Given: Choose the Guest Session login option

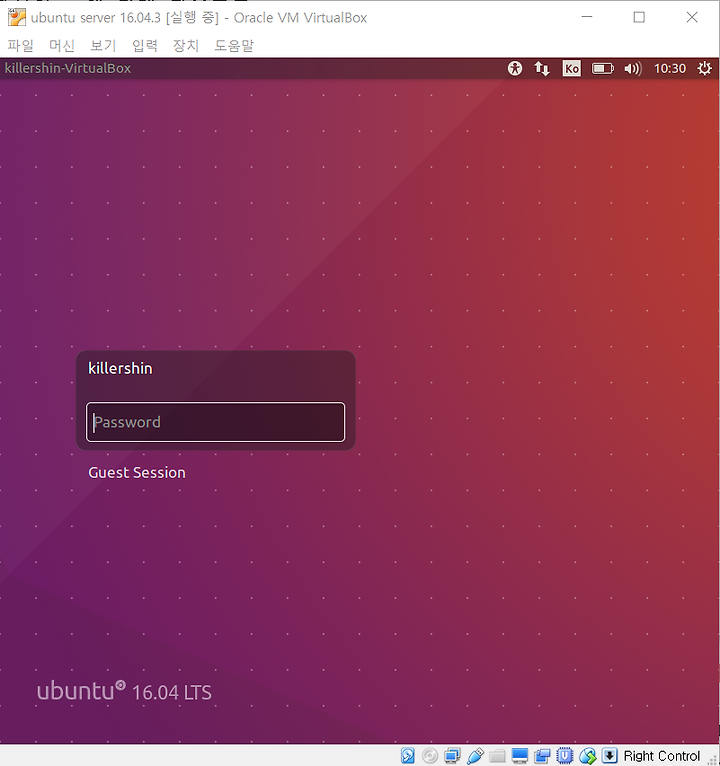Looking at the screenshot, I should (137, 472).
